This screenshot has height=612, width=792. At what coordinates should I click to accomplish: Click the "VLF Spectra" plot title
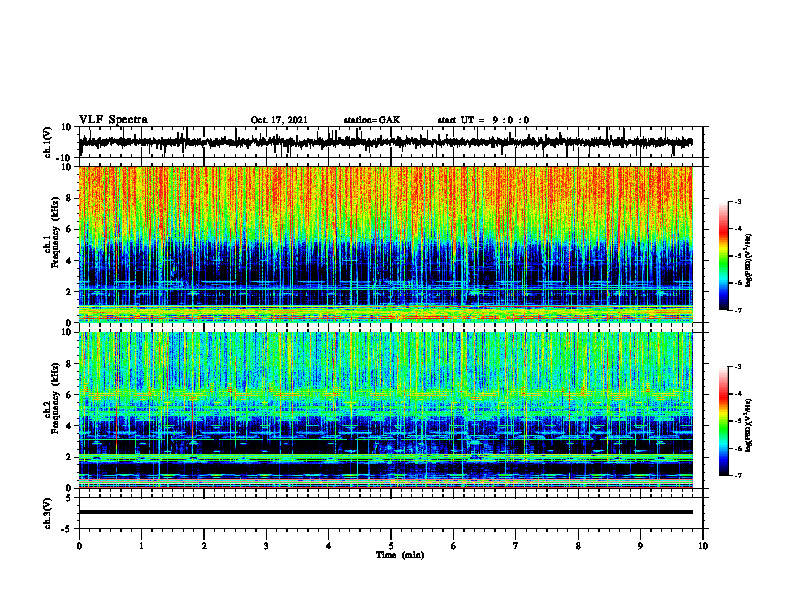pos(113,120)
